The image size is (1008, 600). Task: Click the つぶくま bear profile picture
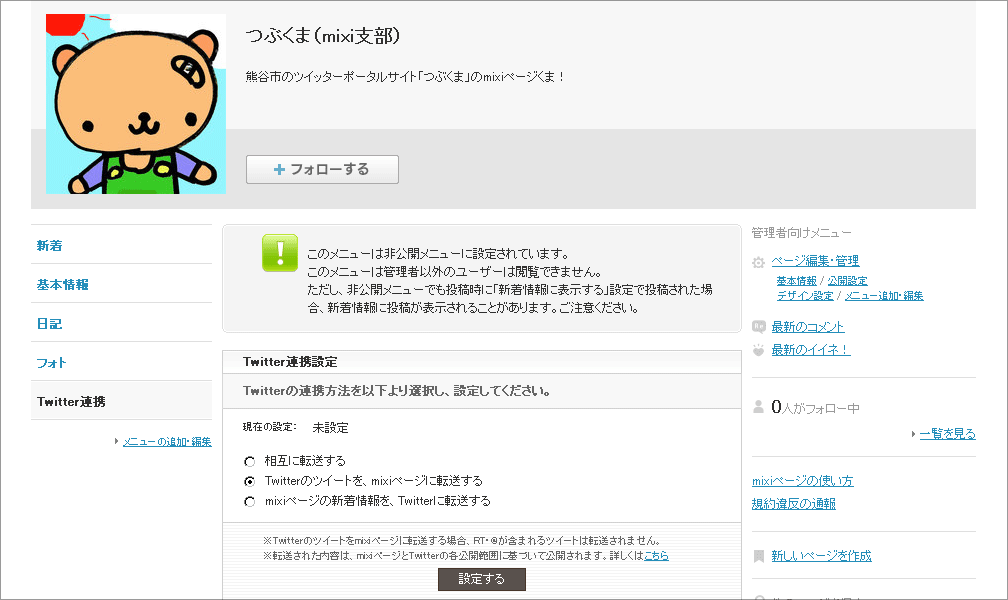[x=136, y=104]
